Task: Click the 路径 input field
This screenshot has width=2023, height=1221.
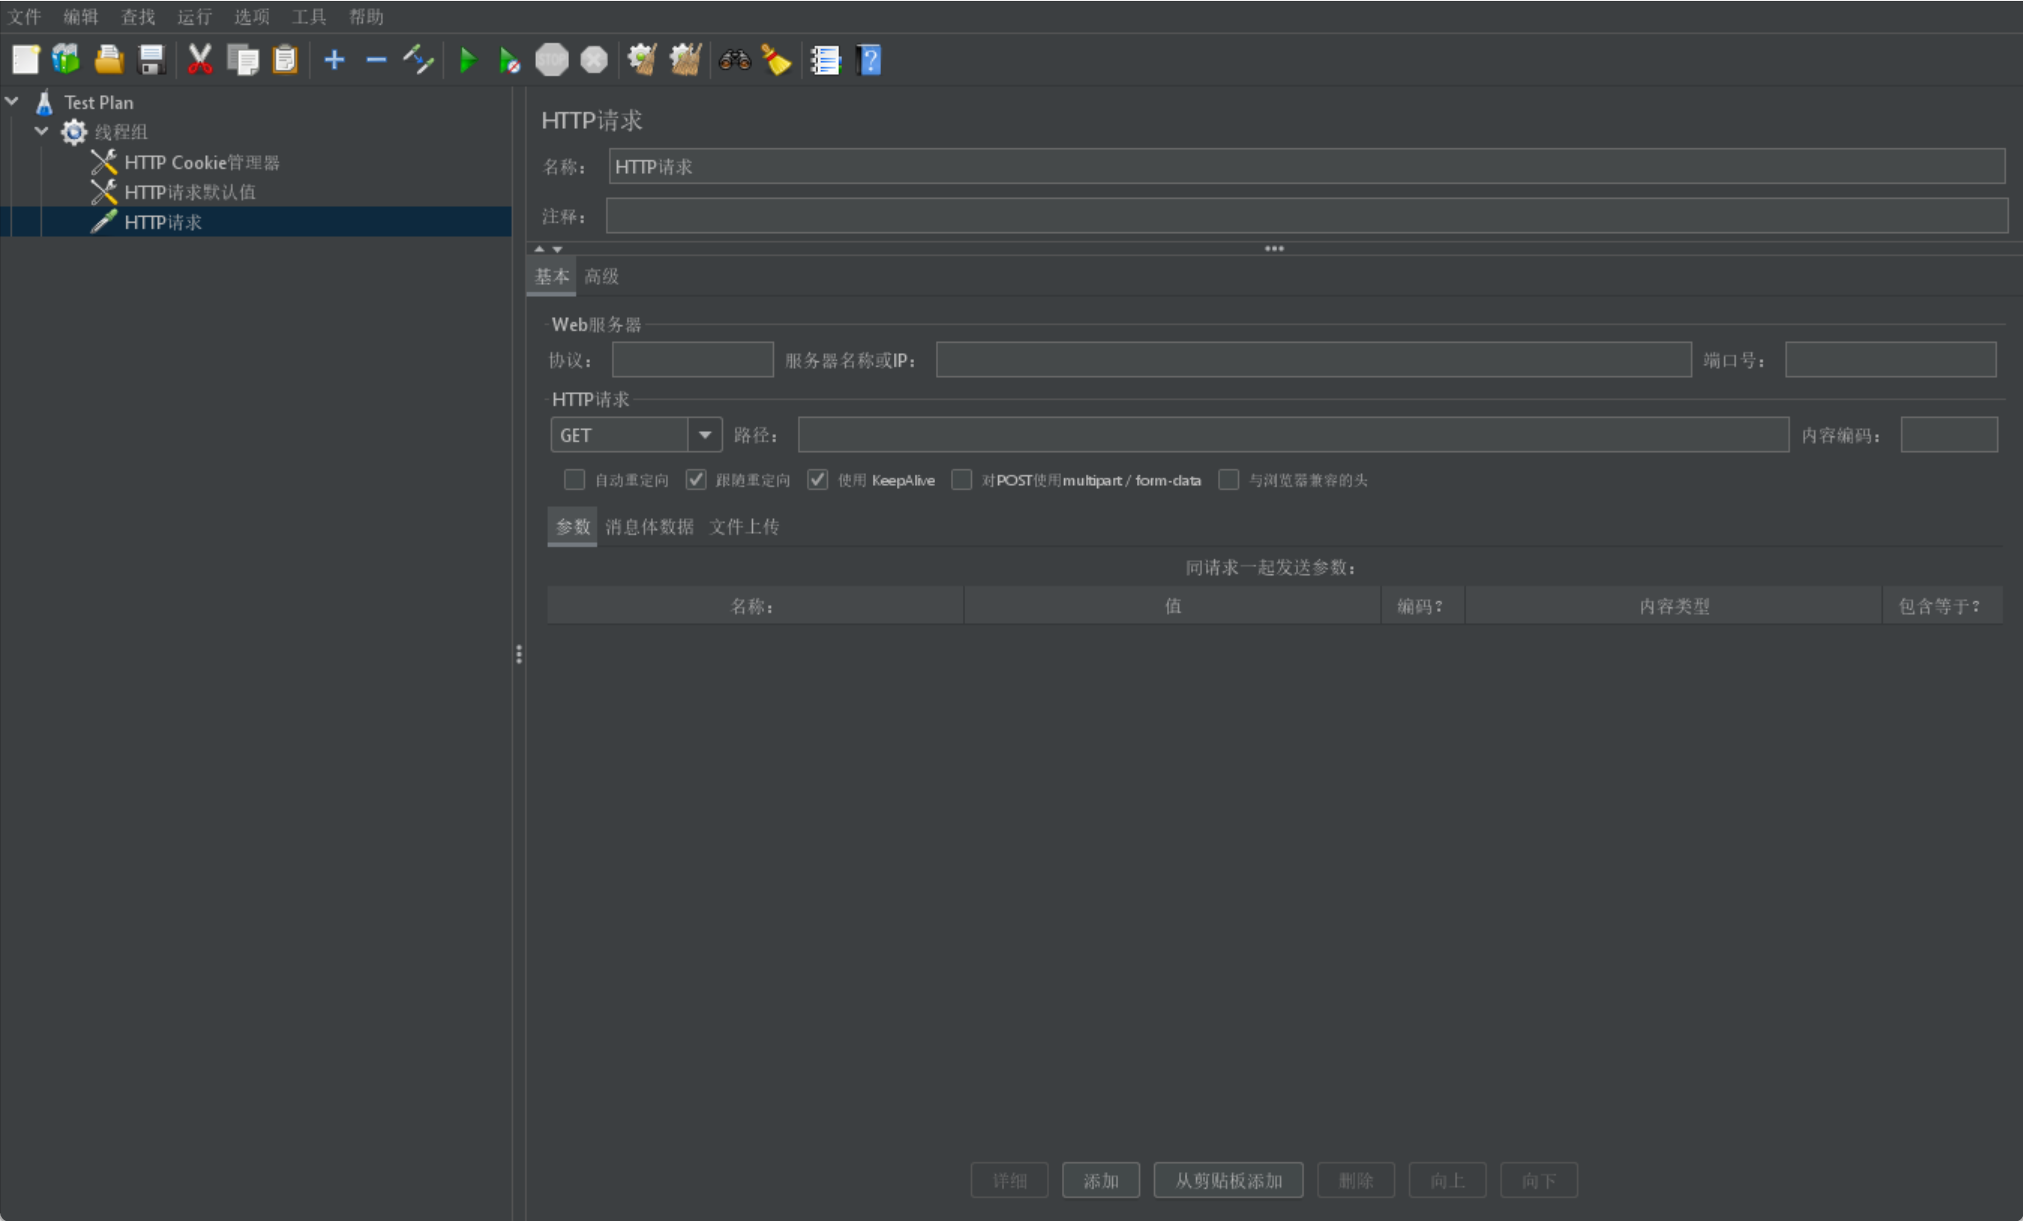Action: coord(1293,435)
